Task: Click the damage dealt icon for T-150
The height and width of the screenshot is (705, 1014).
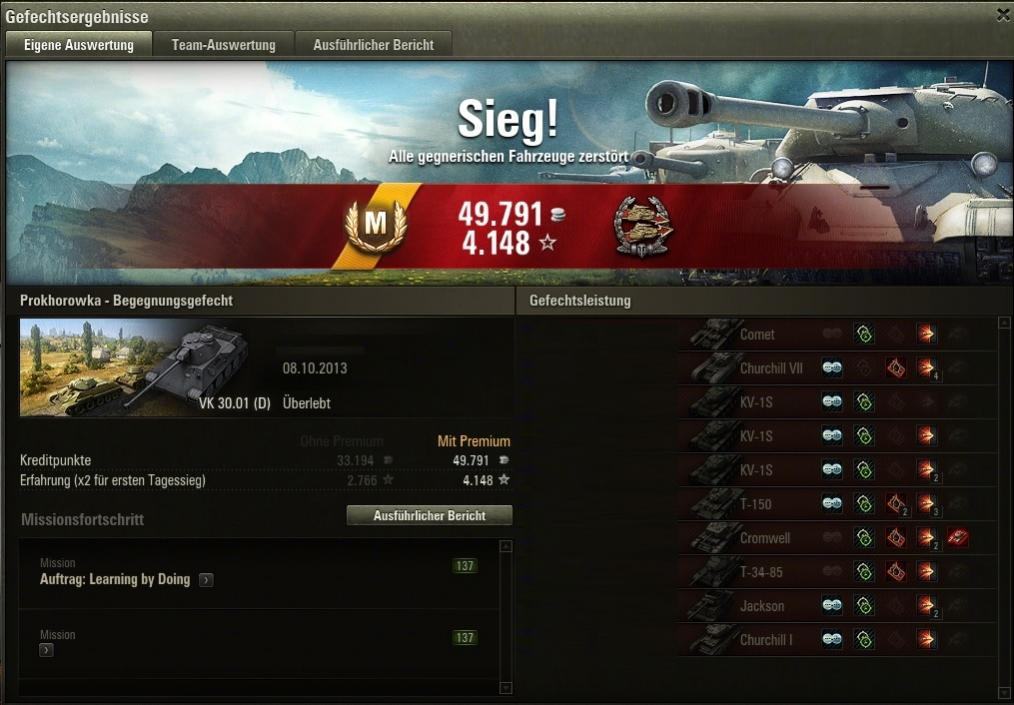Action: point(927,504)
